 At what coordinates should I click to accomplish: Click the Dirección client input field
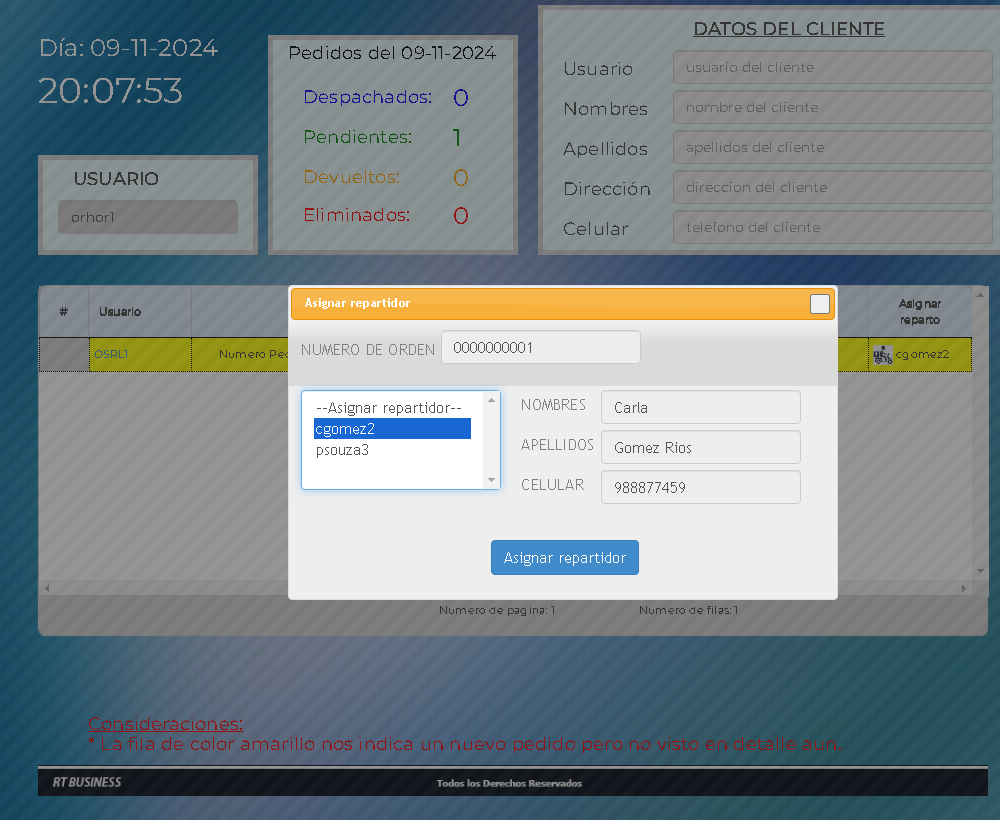[x=832, y=188]
